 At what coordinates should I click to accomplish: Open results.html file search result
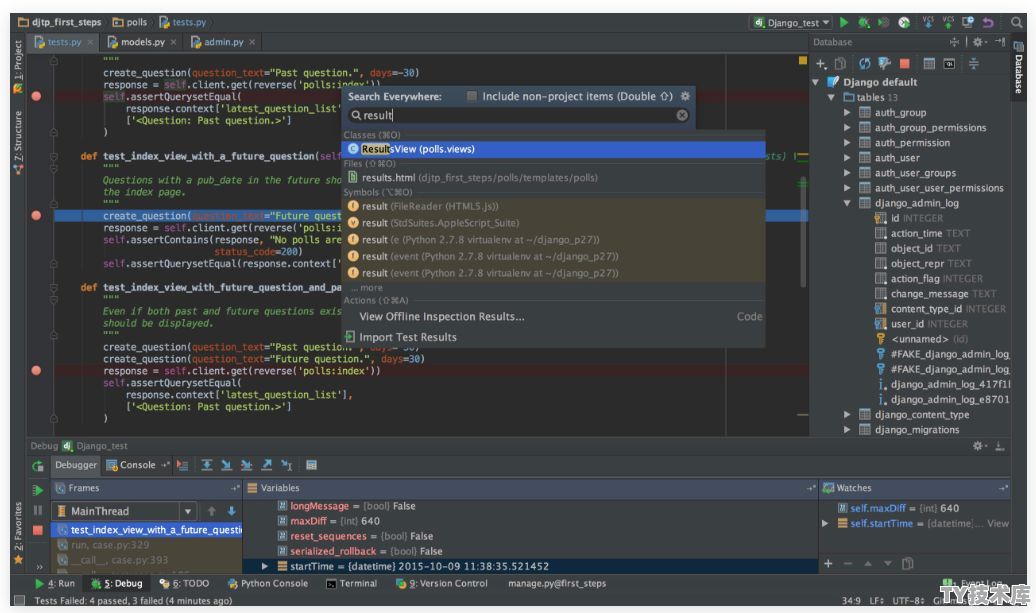(x=553, y=178)
